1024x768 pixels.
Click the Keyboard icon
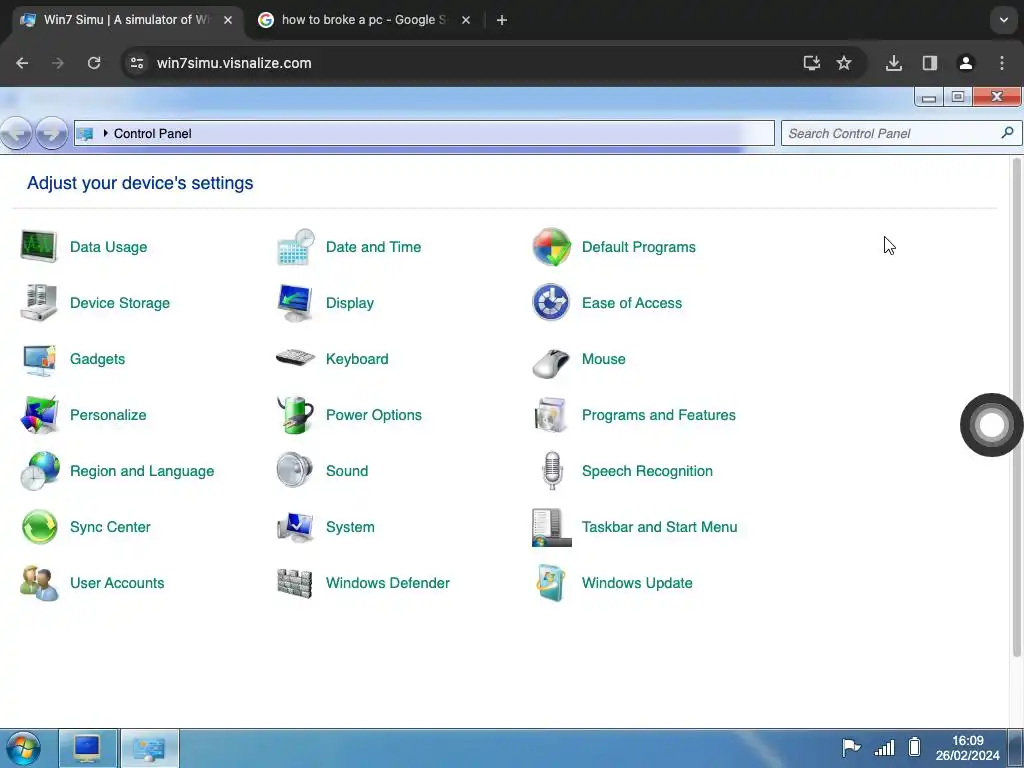click(295, 357)
